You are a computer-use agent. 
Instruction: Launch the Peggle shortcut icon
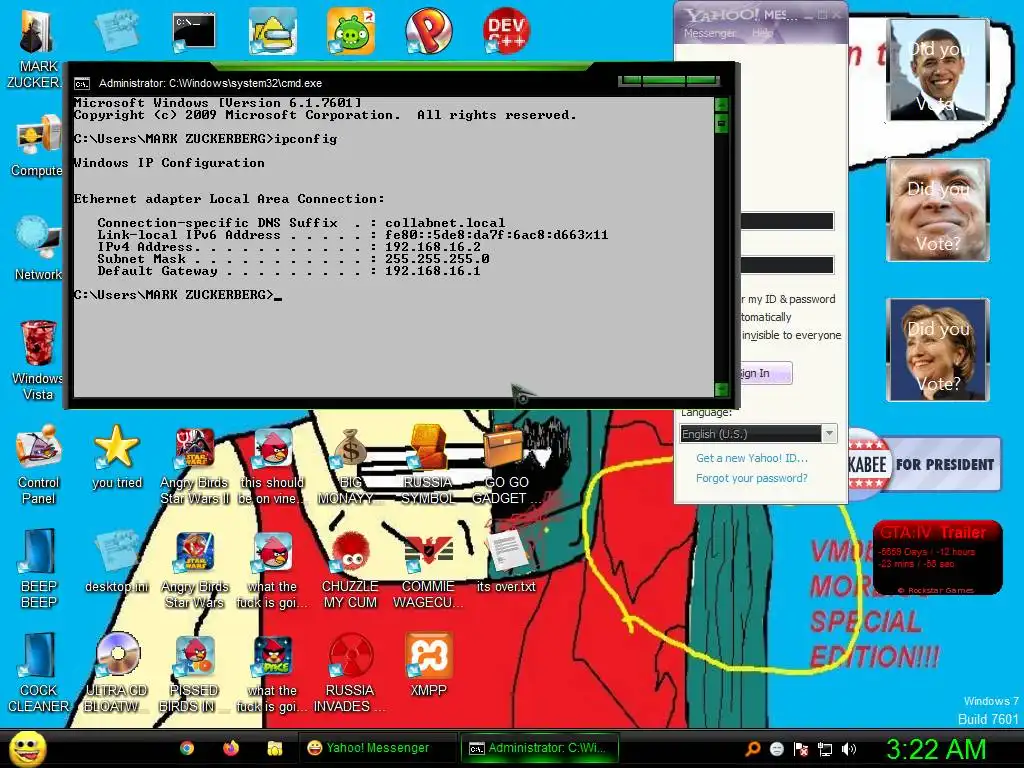tap(428, 31)
